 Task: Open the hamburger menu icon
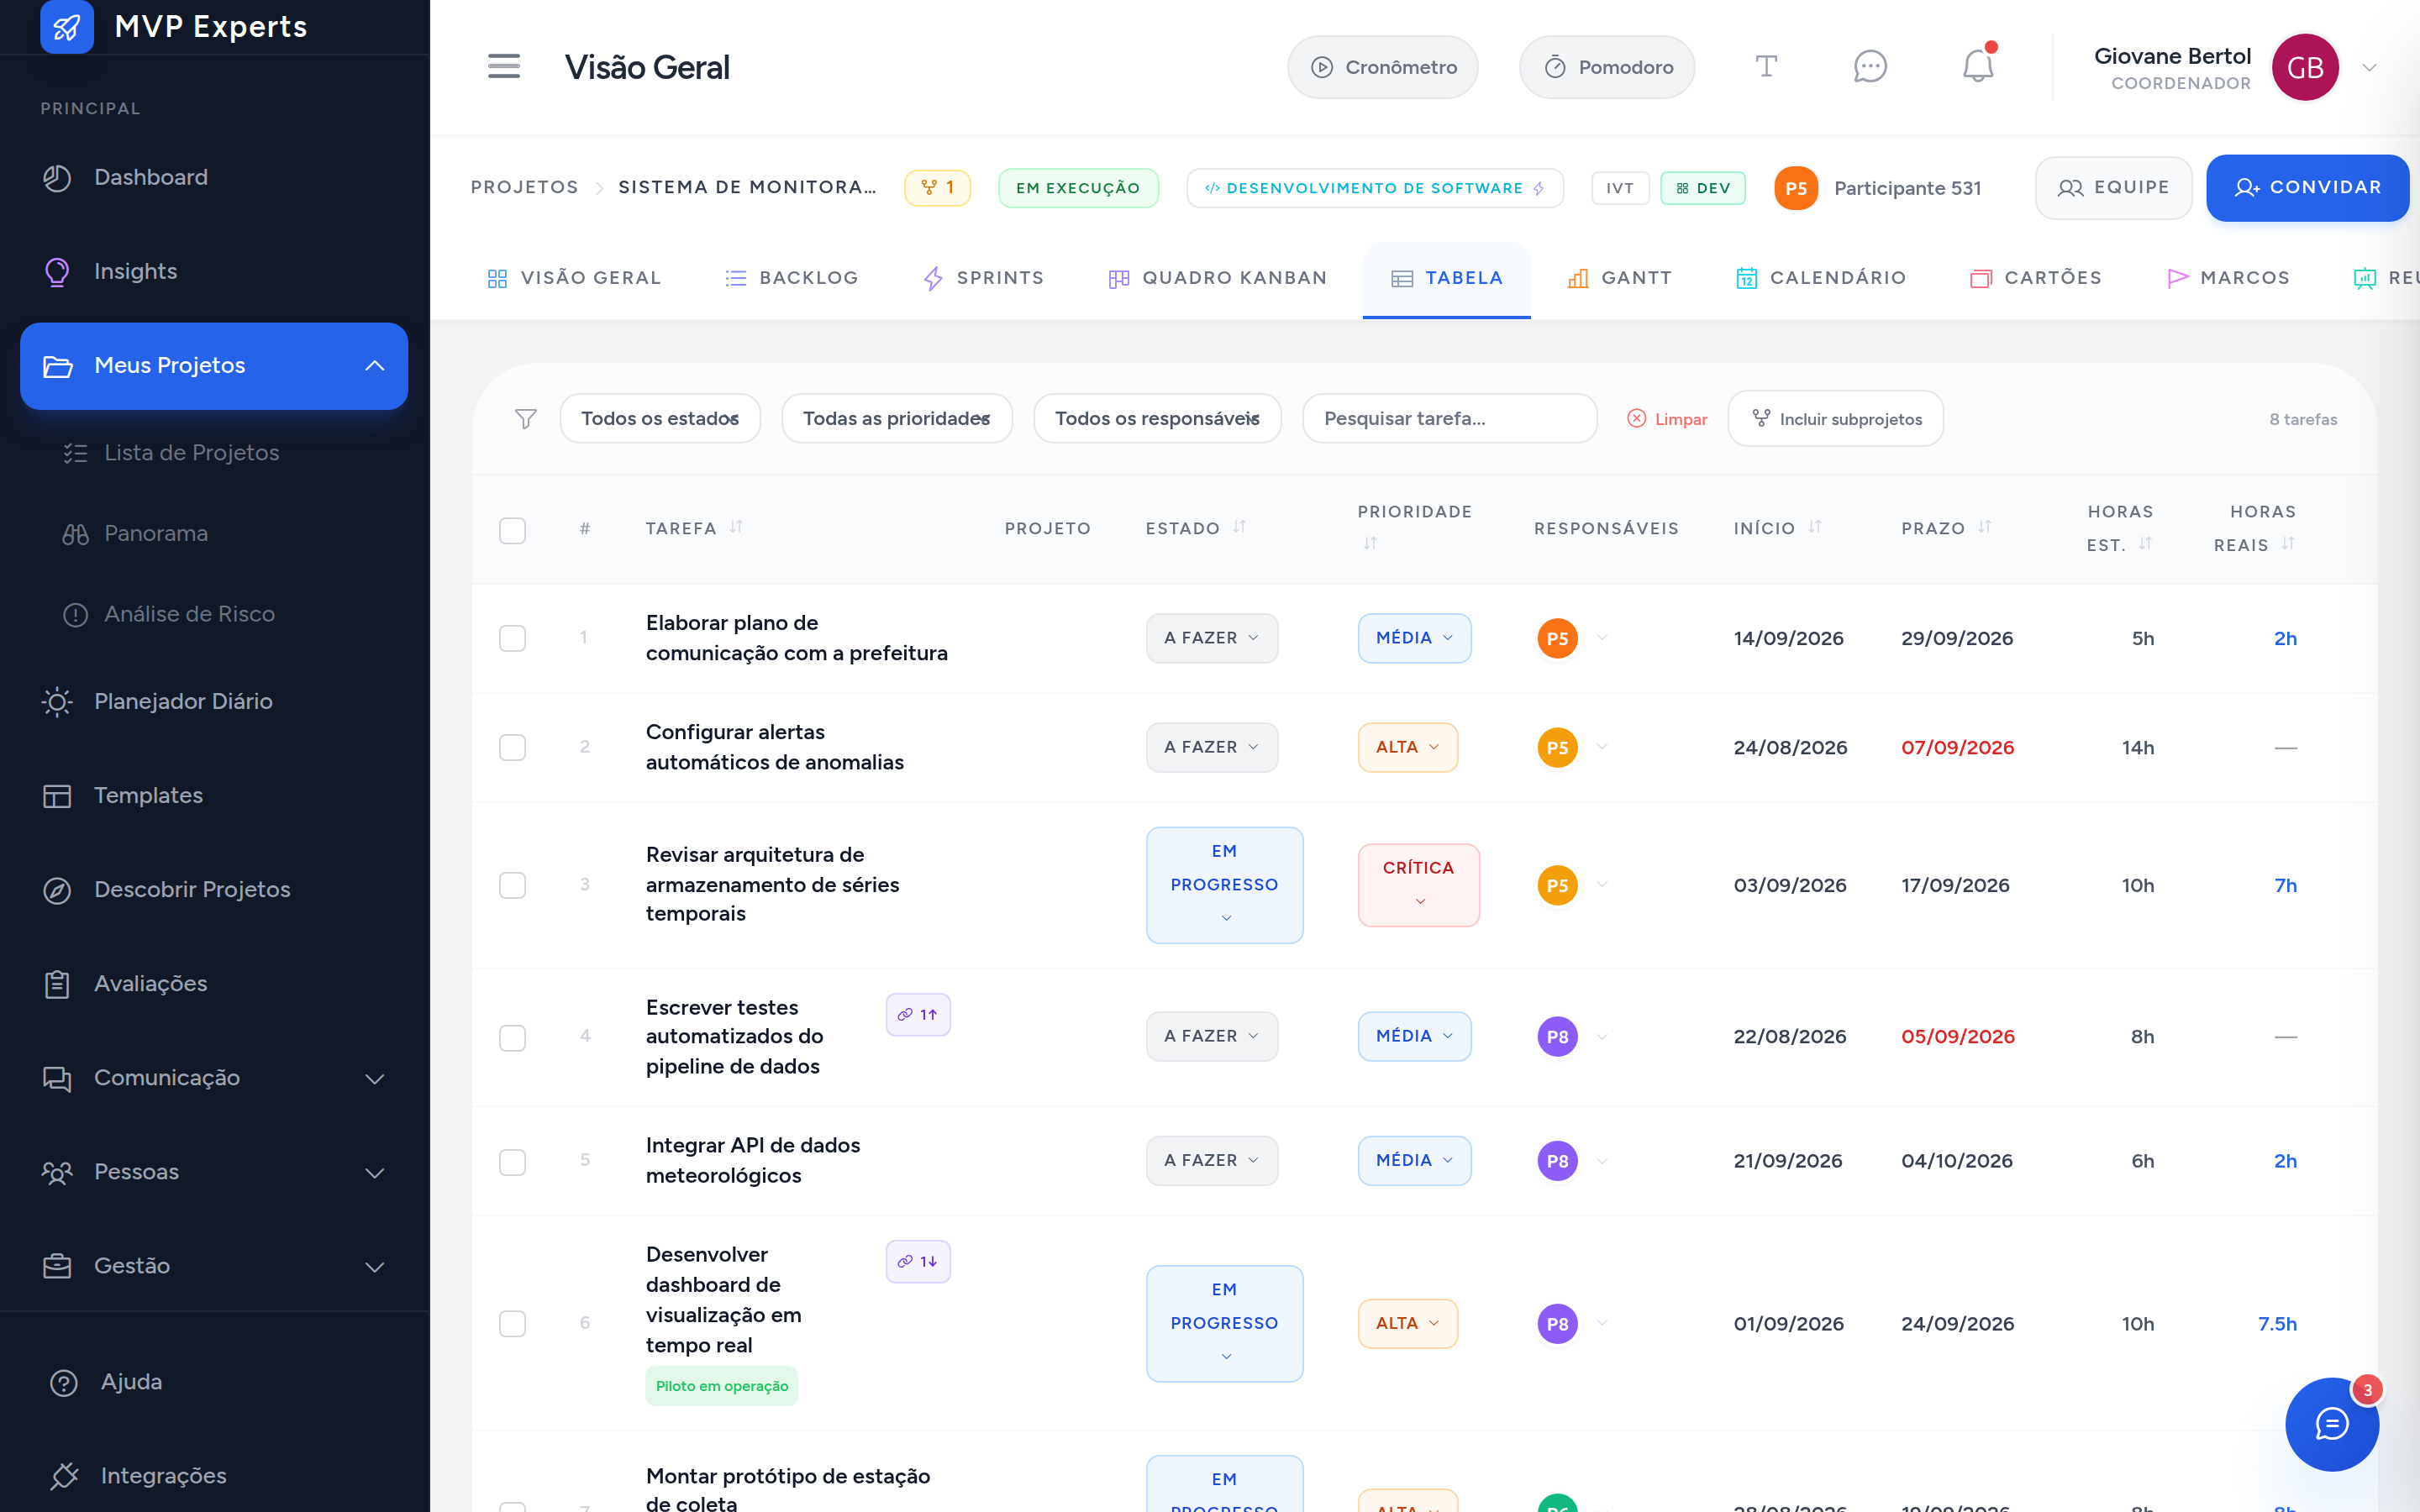coord(504,67)
